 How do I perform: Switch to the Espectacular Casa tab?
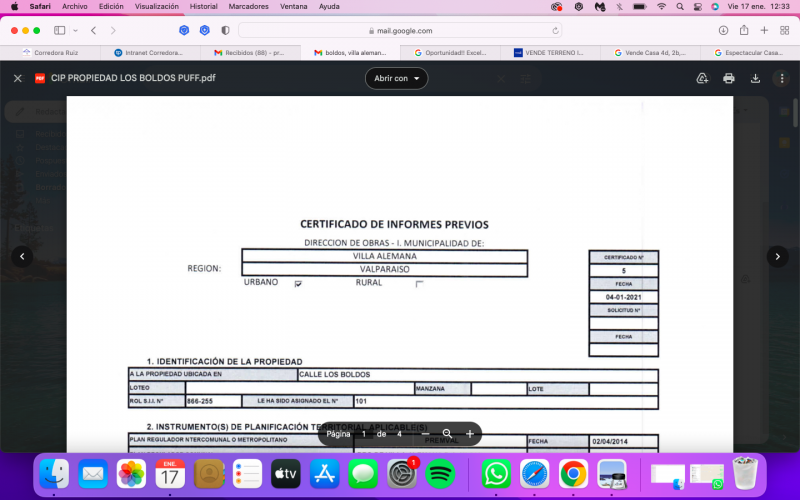tap(750, 53)
